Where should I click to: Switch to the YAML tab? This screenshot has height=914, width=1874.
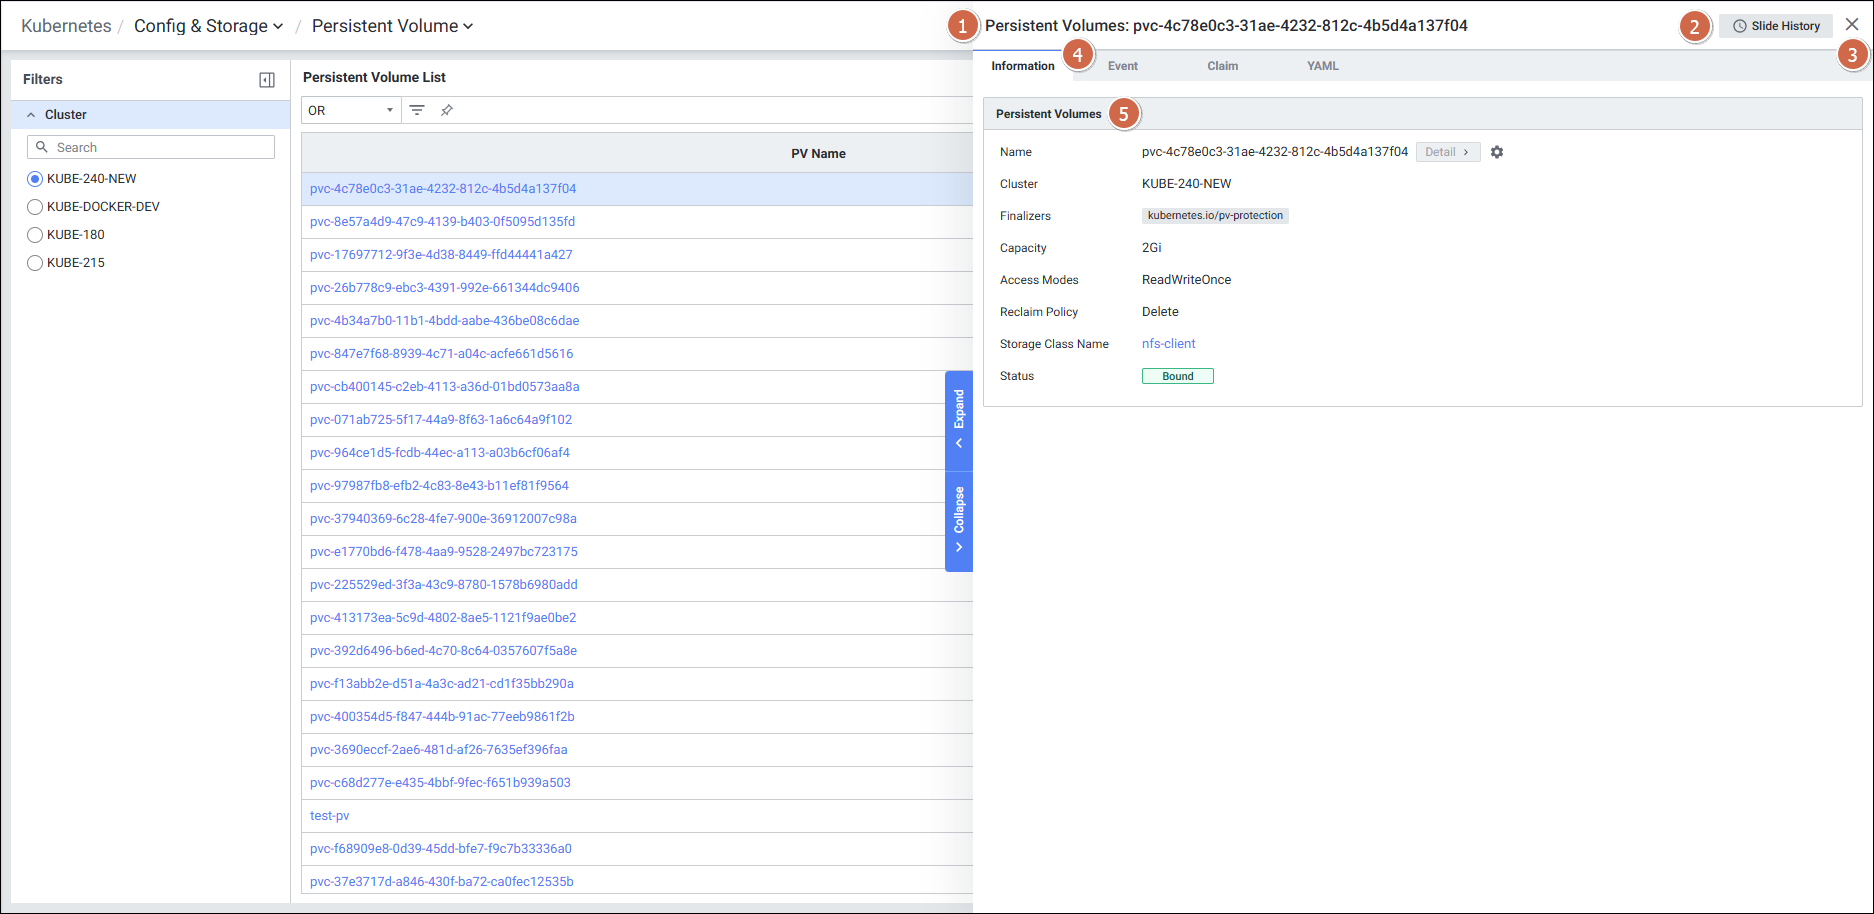(1322, 66)
